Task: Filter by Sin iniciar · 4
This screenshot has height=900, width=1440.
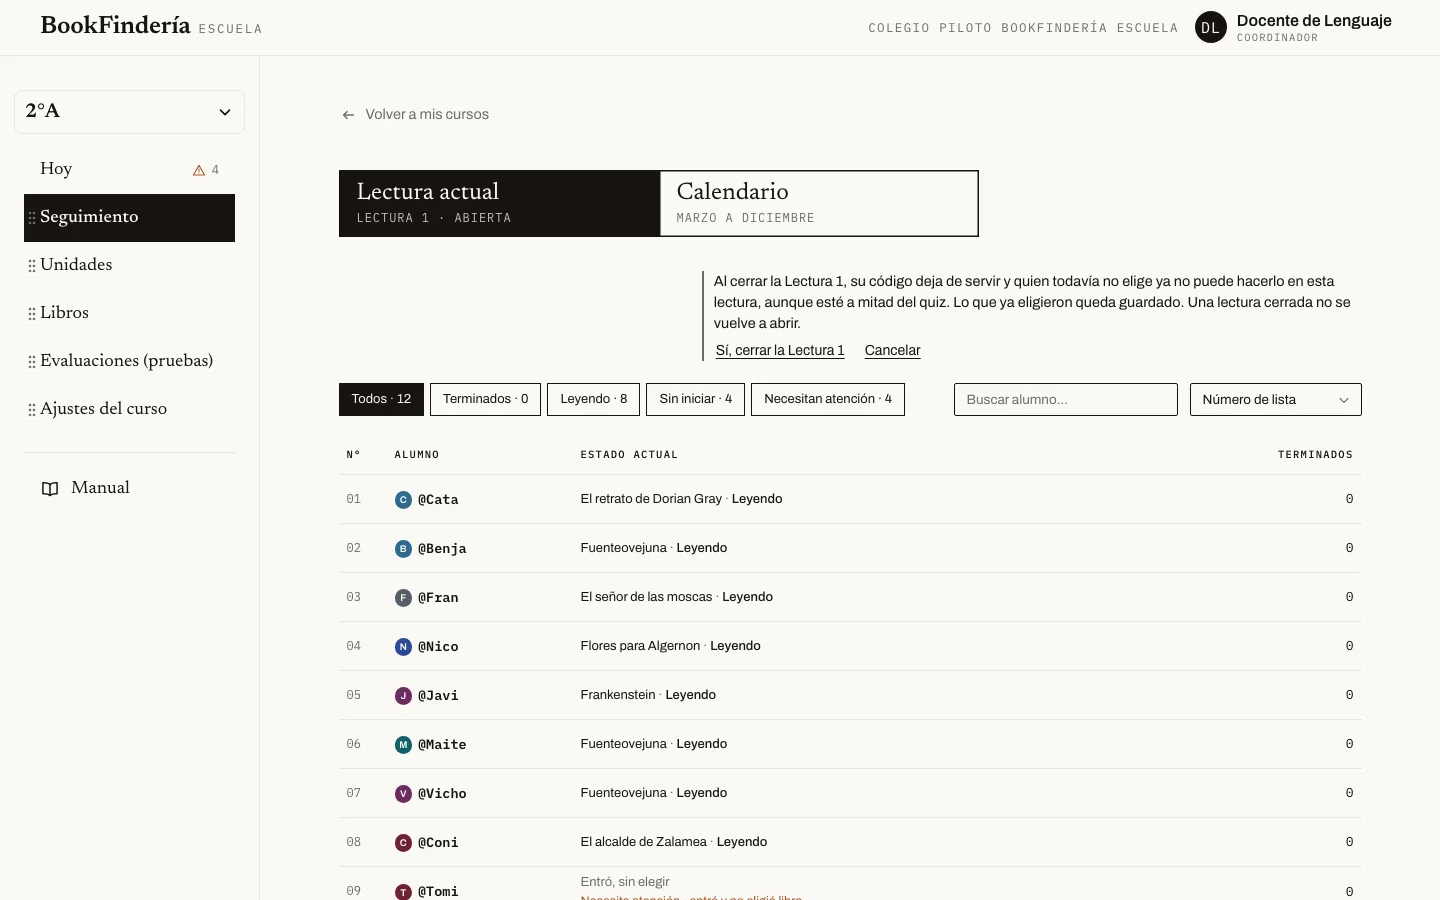Action: click(695, 399)
